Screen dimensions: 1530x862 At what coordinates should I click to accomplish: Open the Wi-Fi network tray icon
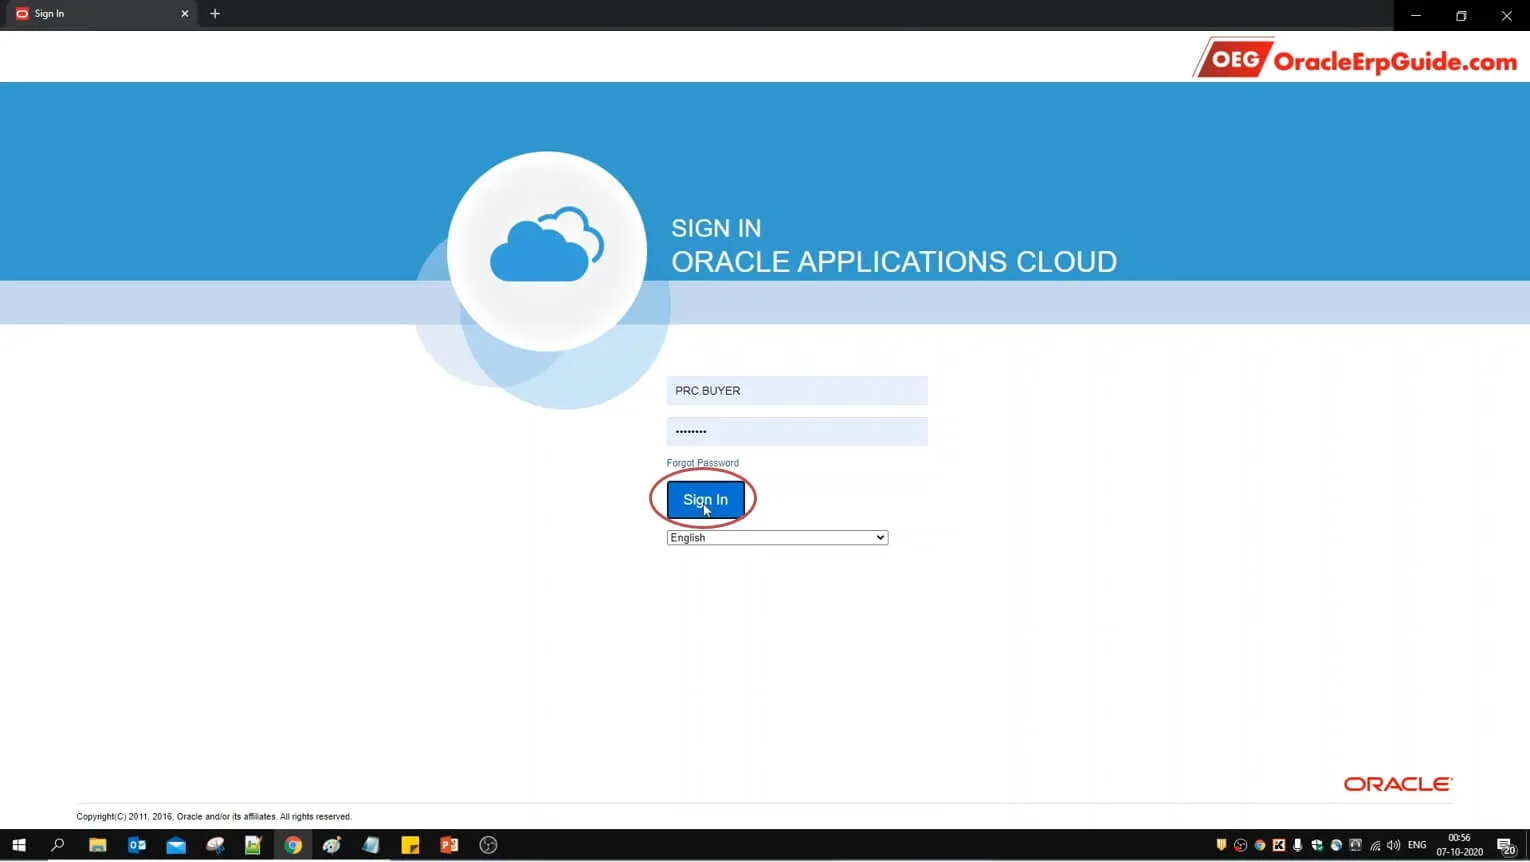(1375, 845)
